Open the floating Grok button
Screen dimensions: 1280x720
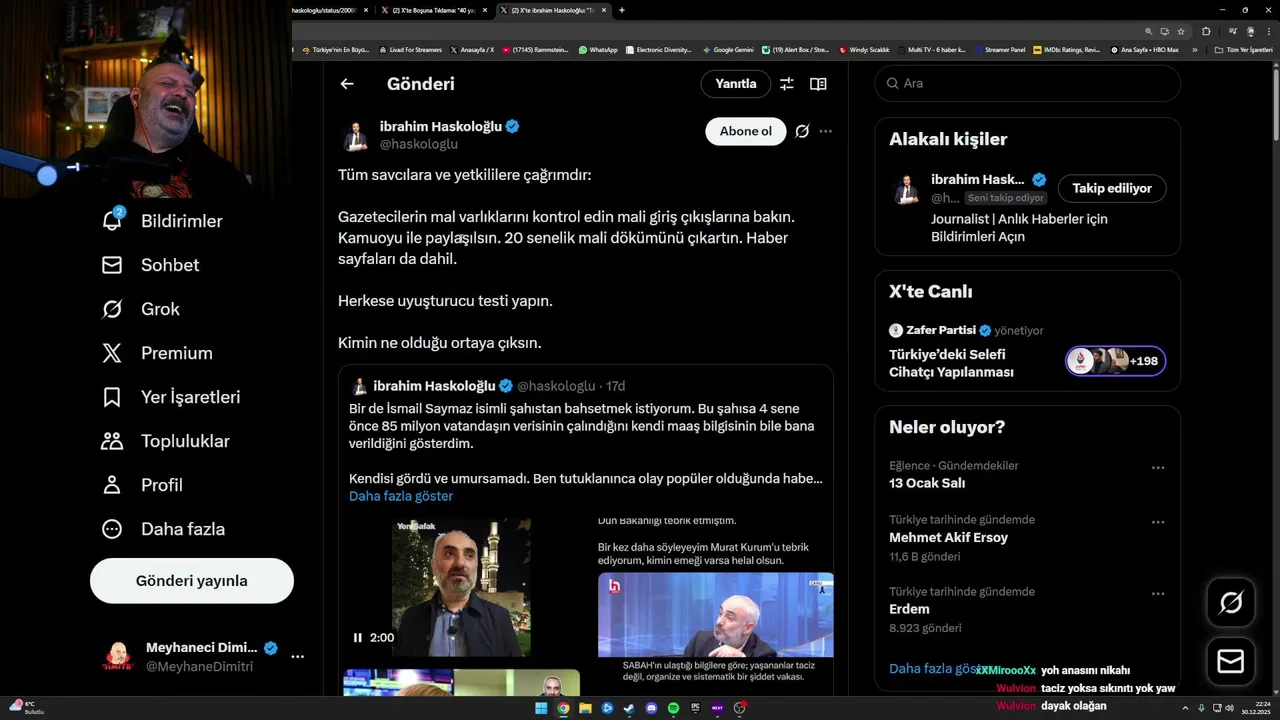[1231, 603]
